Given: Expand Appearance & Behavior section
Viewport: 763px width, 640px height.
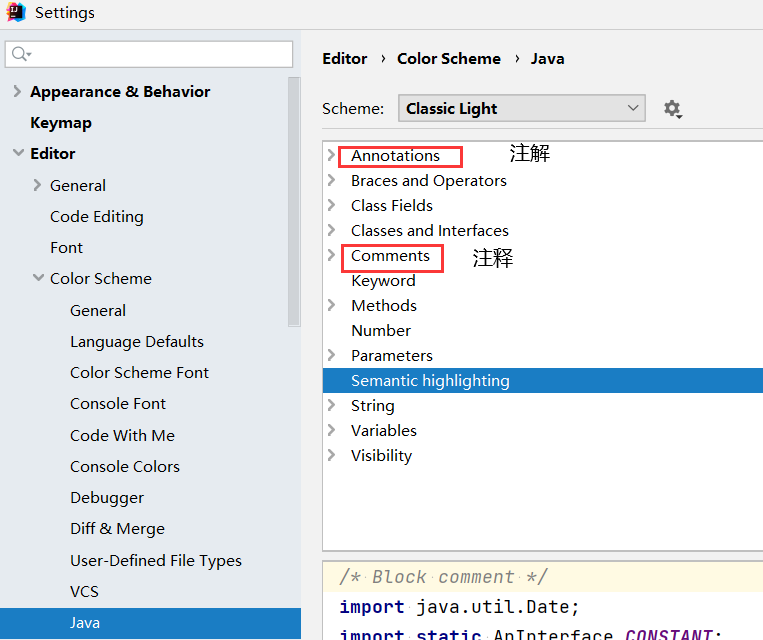Looking at the screenshot, I should coord(17,92).
